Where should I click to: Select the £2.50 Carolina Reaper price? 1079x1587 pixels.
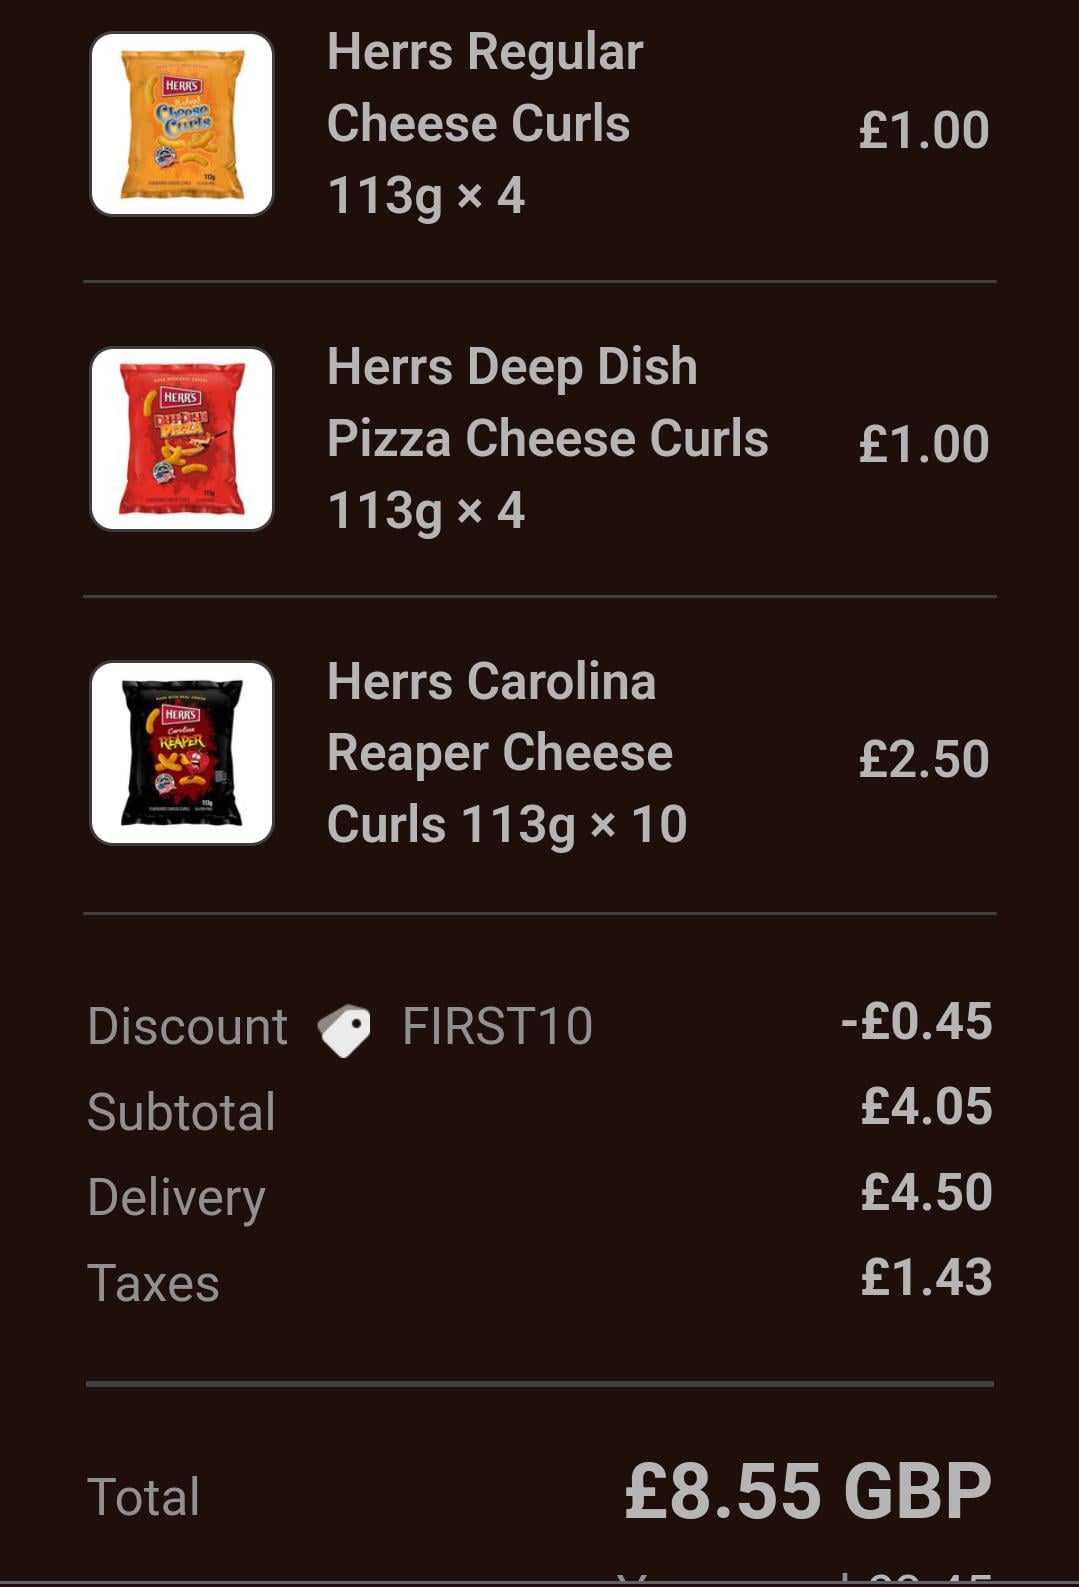[x=923, y=759]
